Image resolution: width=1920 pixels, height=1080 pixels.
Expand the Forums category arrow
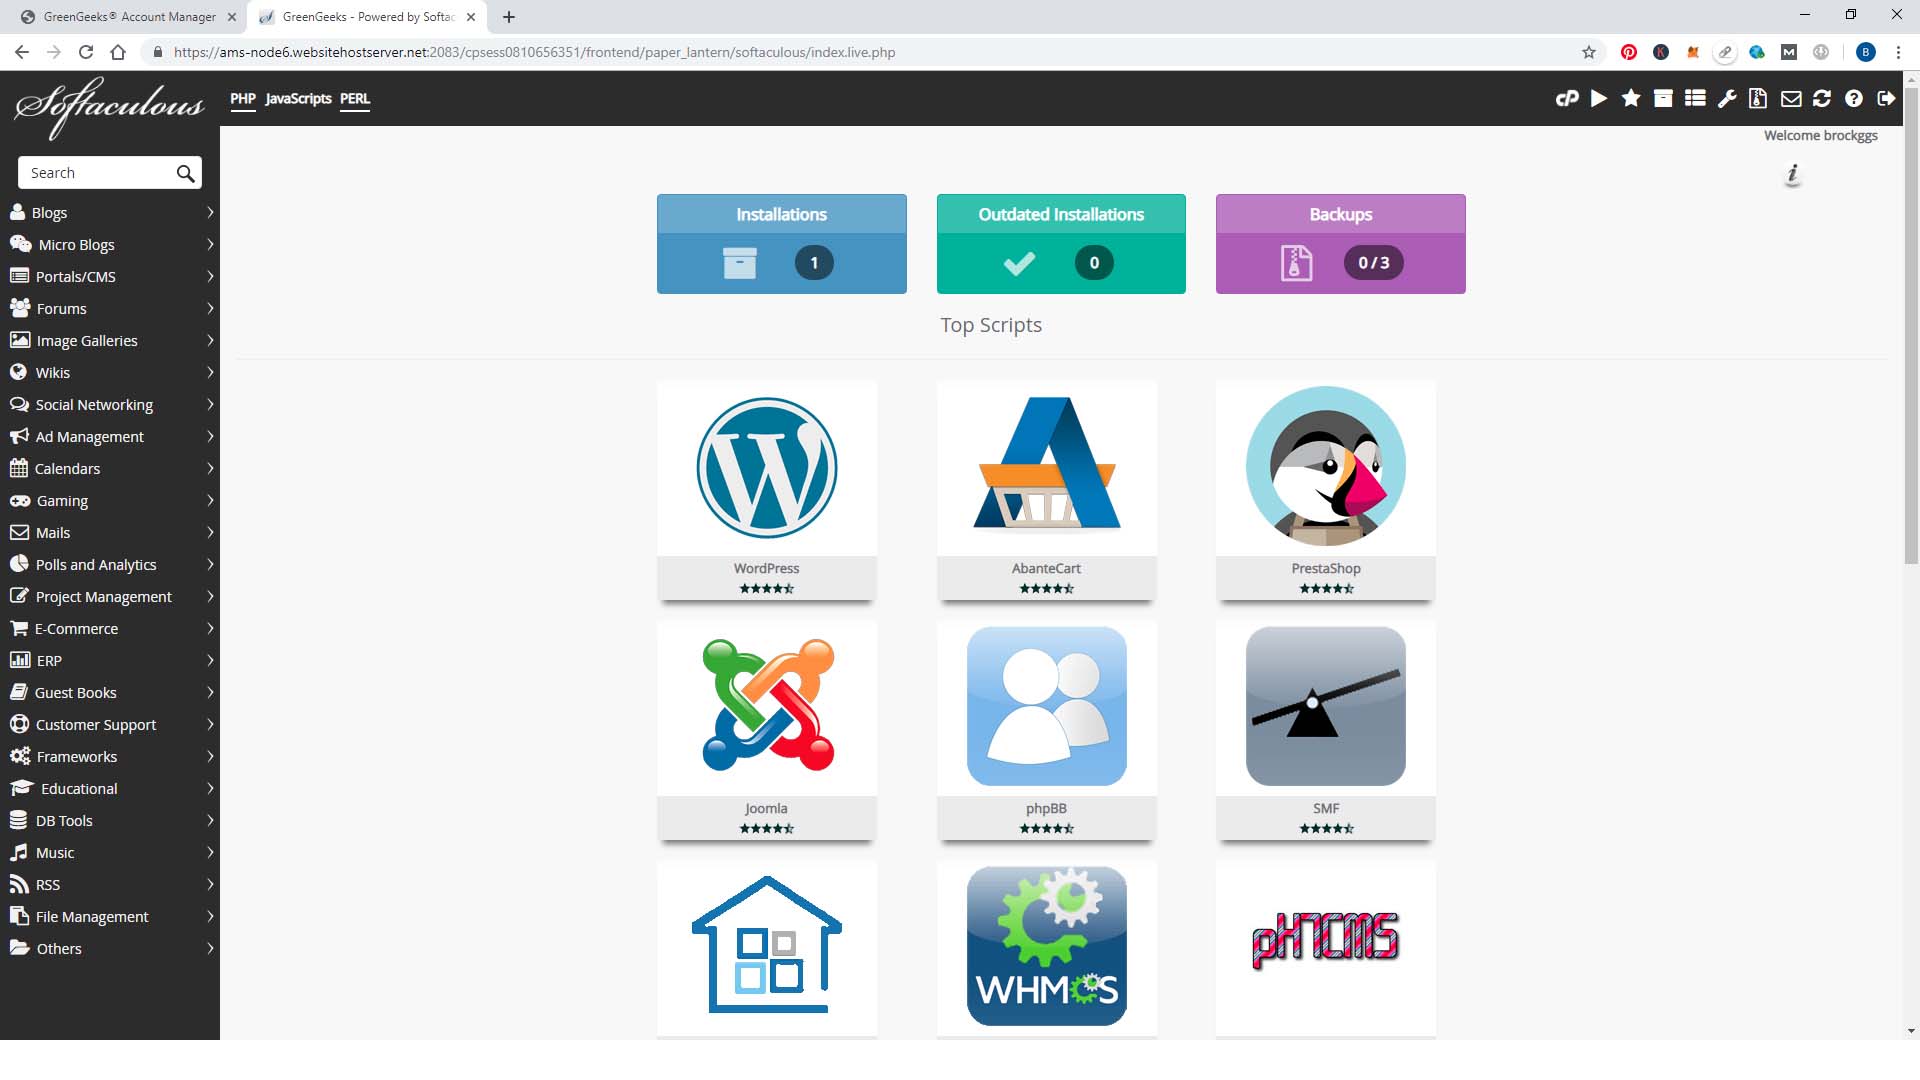[210, 309]
